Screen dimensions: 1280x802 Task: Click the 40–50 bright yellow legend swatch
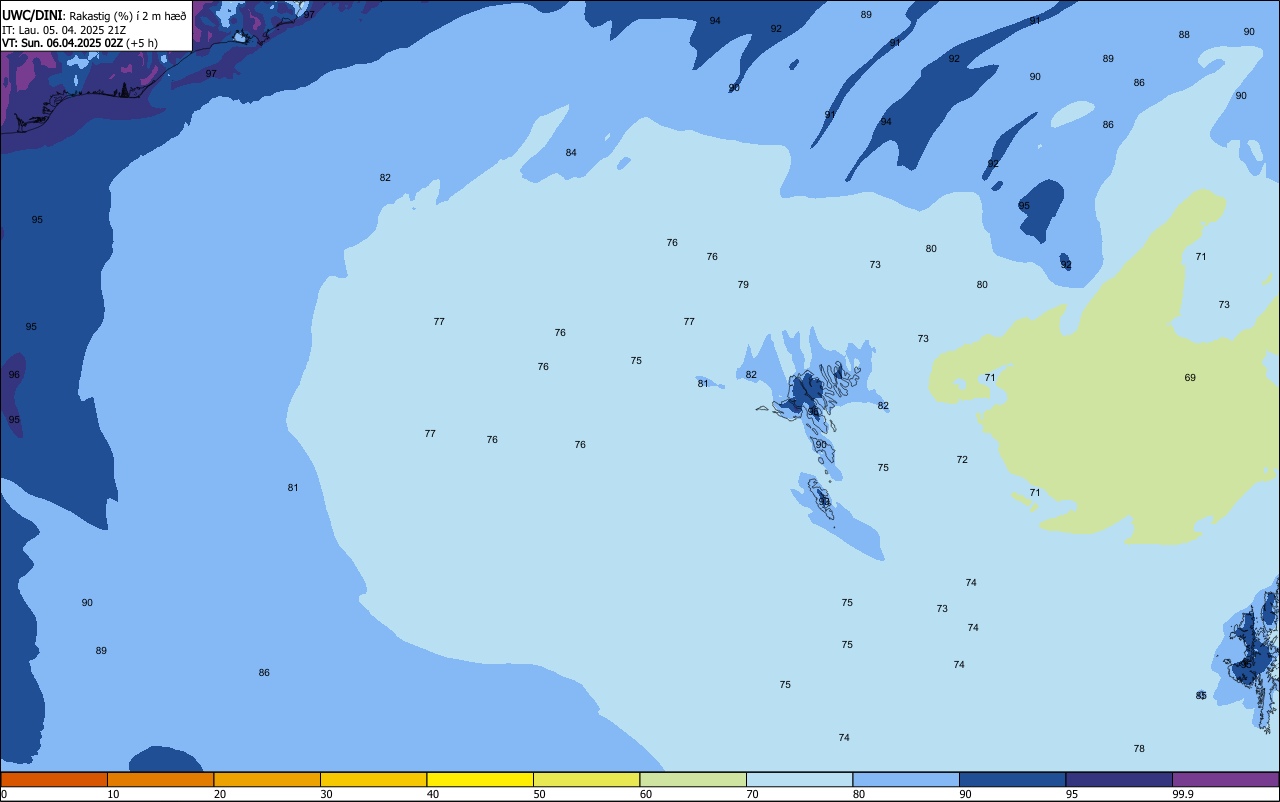tap(480, 779)
